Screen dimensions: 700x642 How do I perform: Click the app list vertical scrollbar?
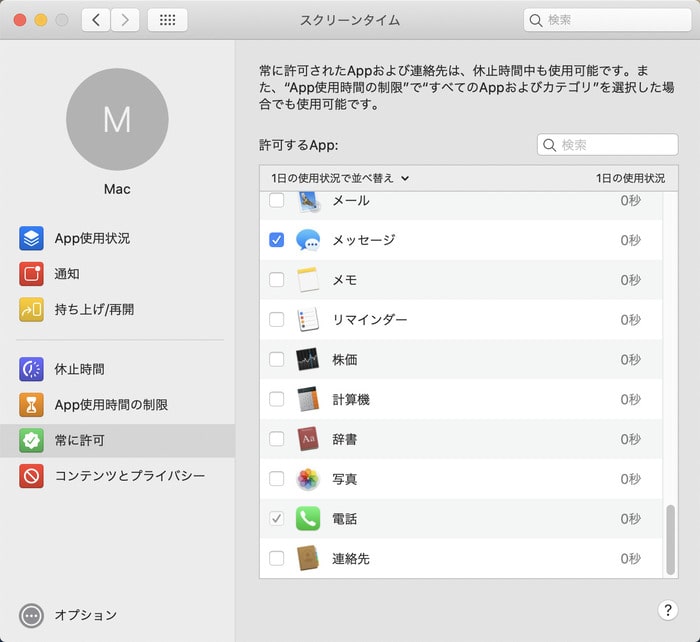pyautogui.click(x=670, y=538)
